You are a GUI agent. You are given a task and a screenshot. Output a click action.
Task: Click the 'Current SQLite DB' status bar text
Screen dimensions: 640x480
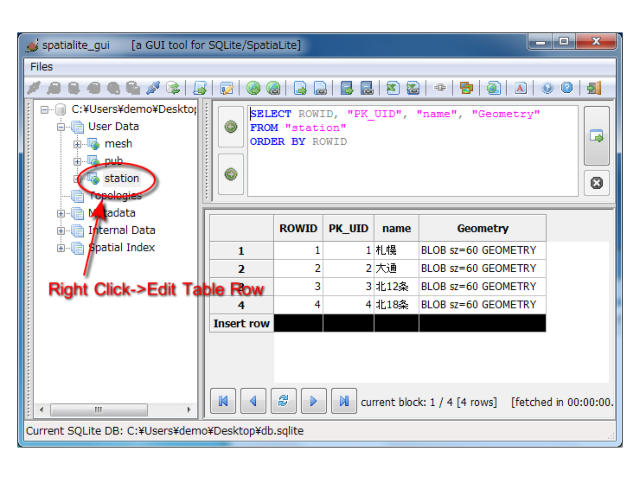pos(165,431)
